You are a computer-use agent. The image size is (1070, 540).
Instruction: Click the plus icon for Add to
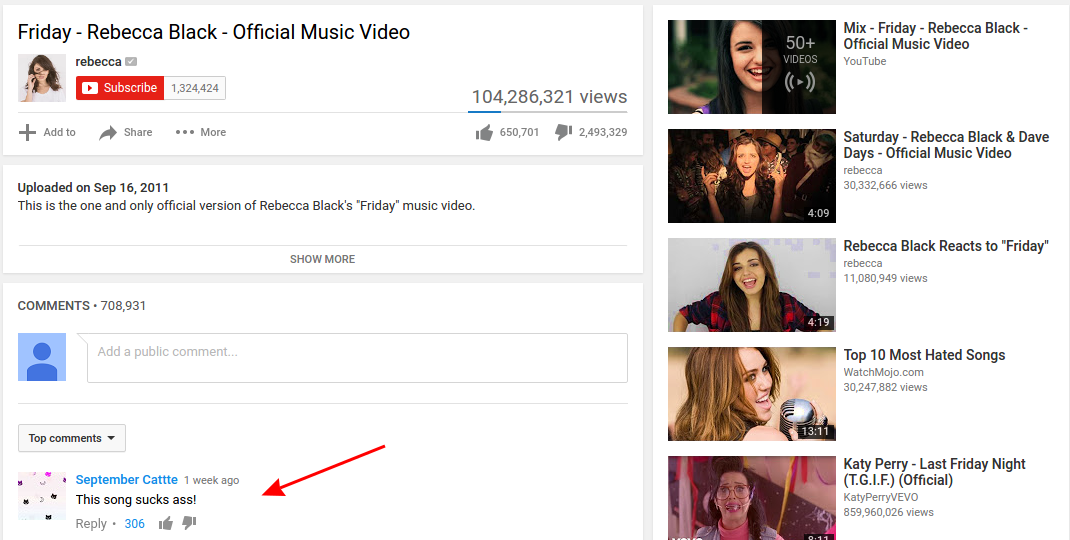click(27, 132)
